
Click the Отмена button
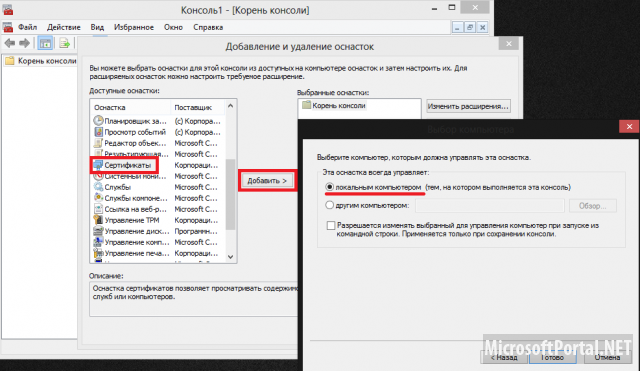click(x=607, y=357)
